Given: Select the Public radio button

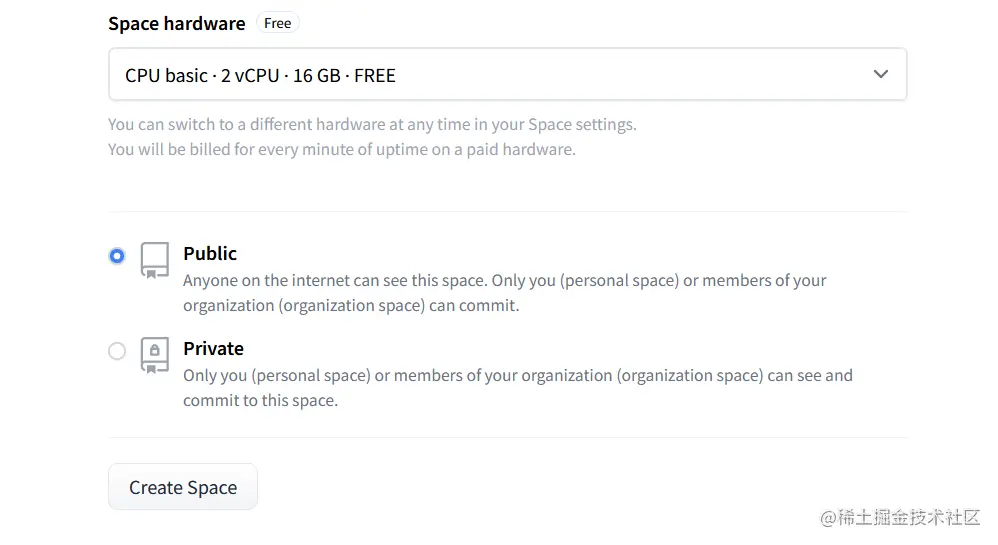Looking at the screenshot, I should pos(117,256).
